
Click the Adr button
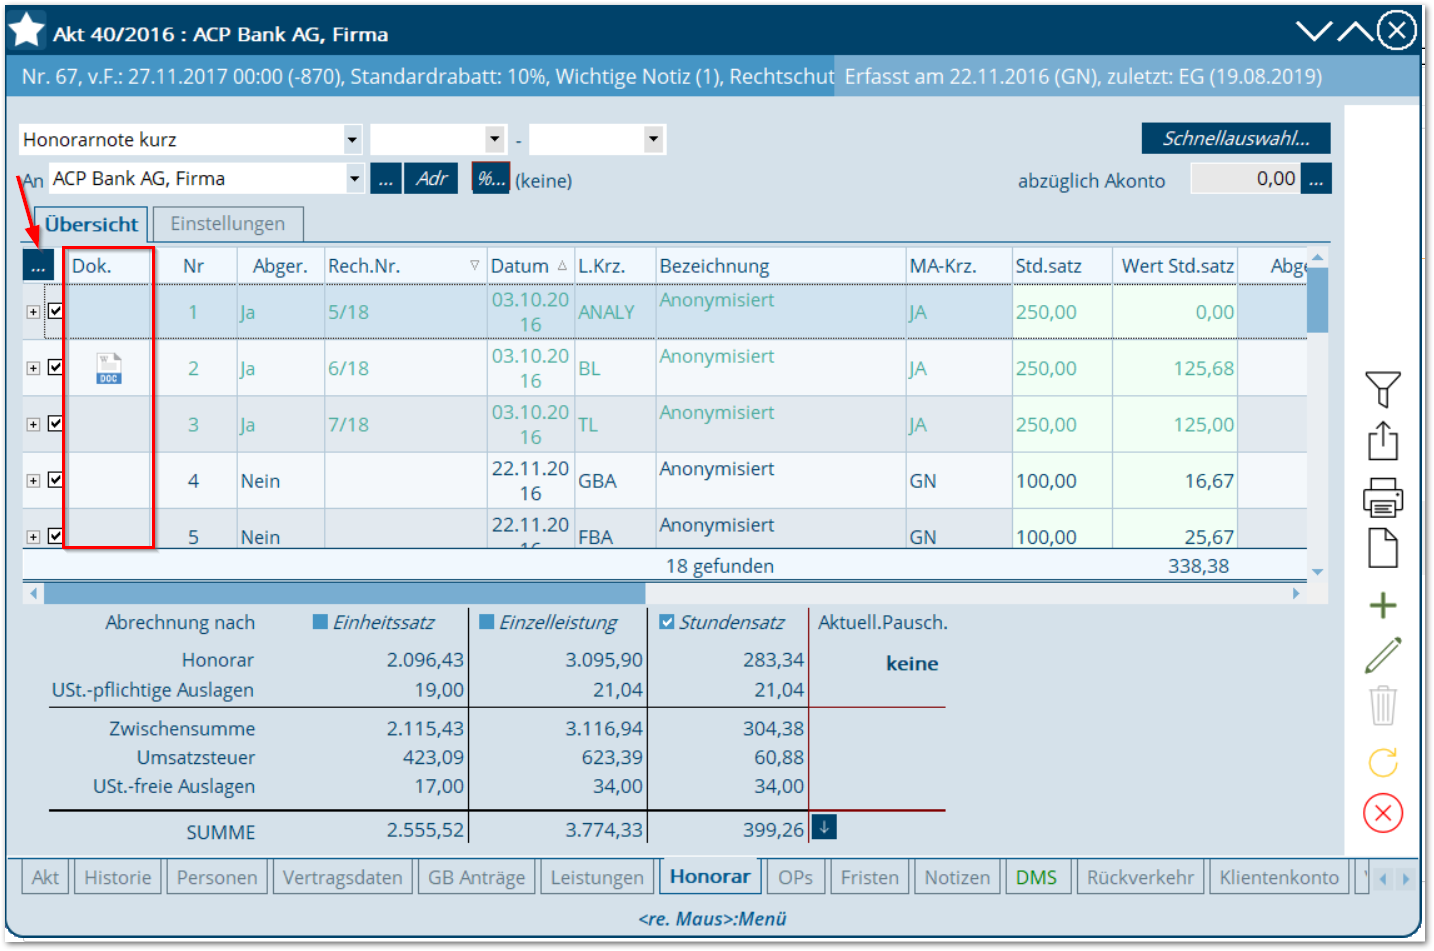tap(431, 179)
